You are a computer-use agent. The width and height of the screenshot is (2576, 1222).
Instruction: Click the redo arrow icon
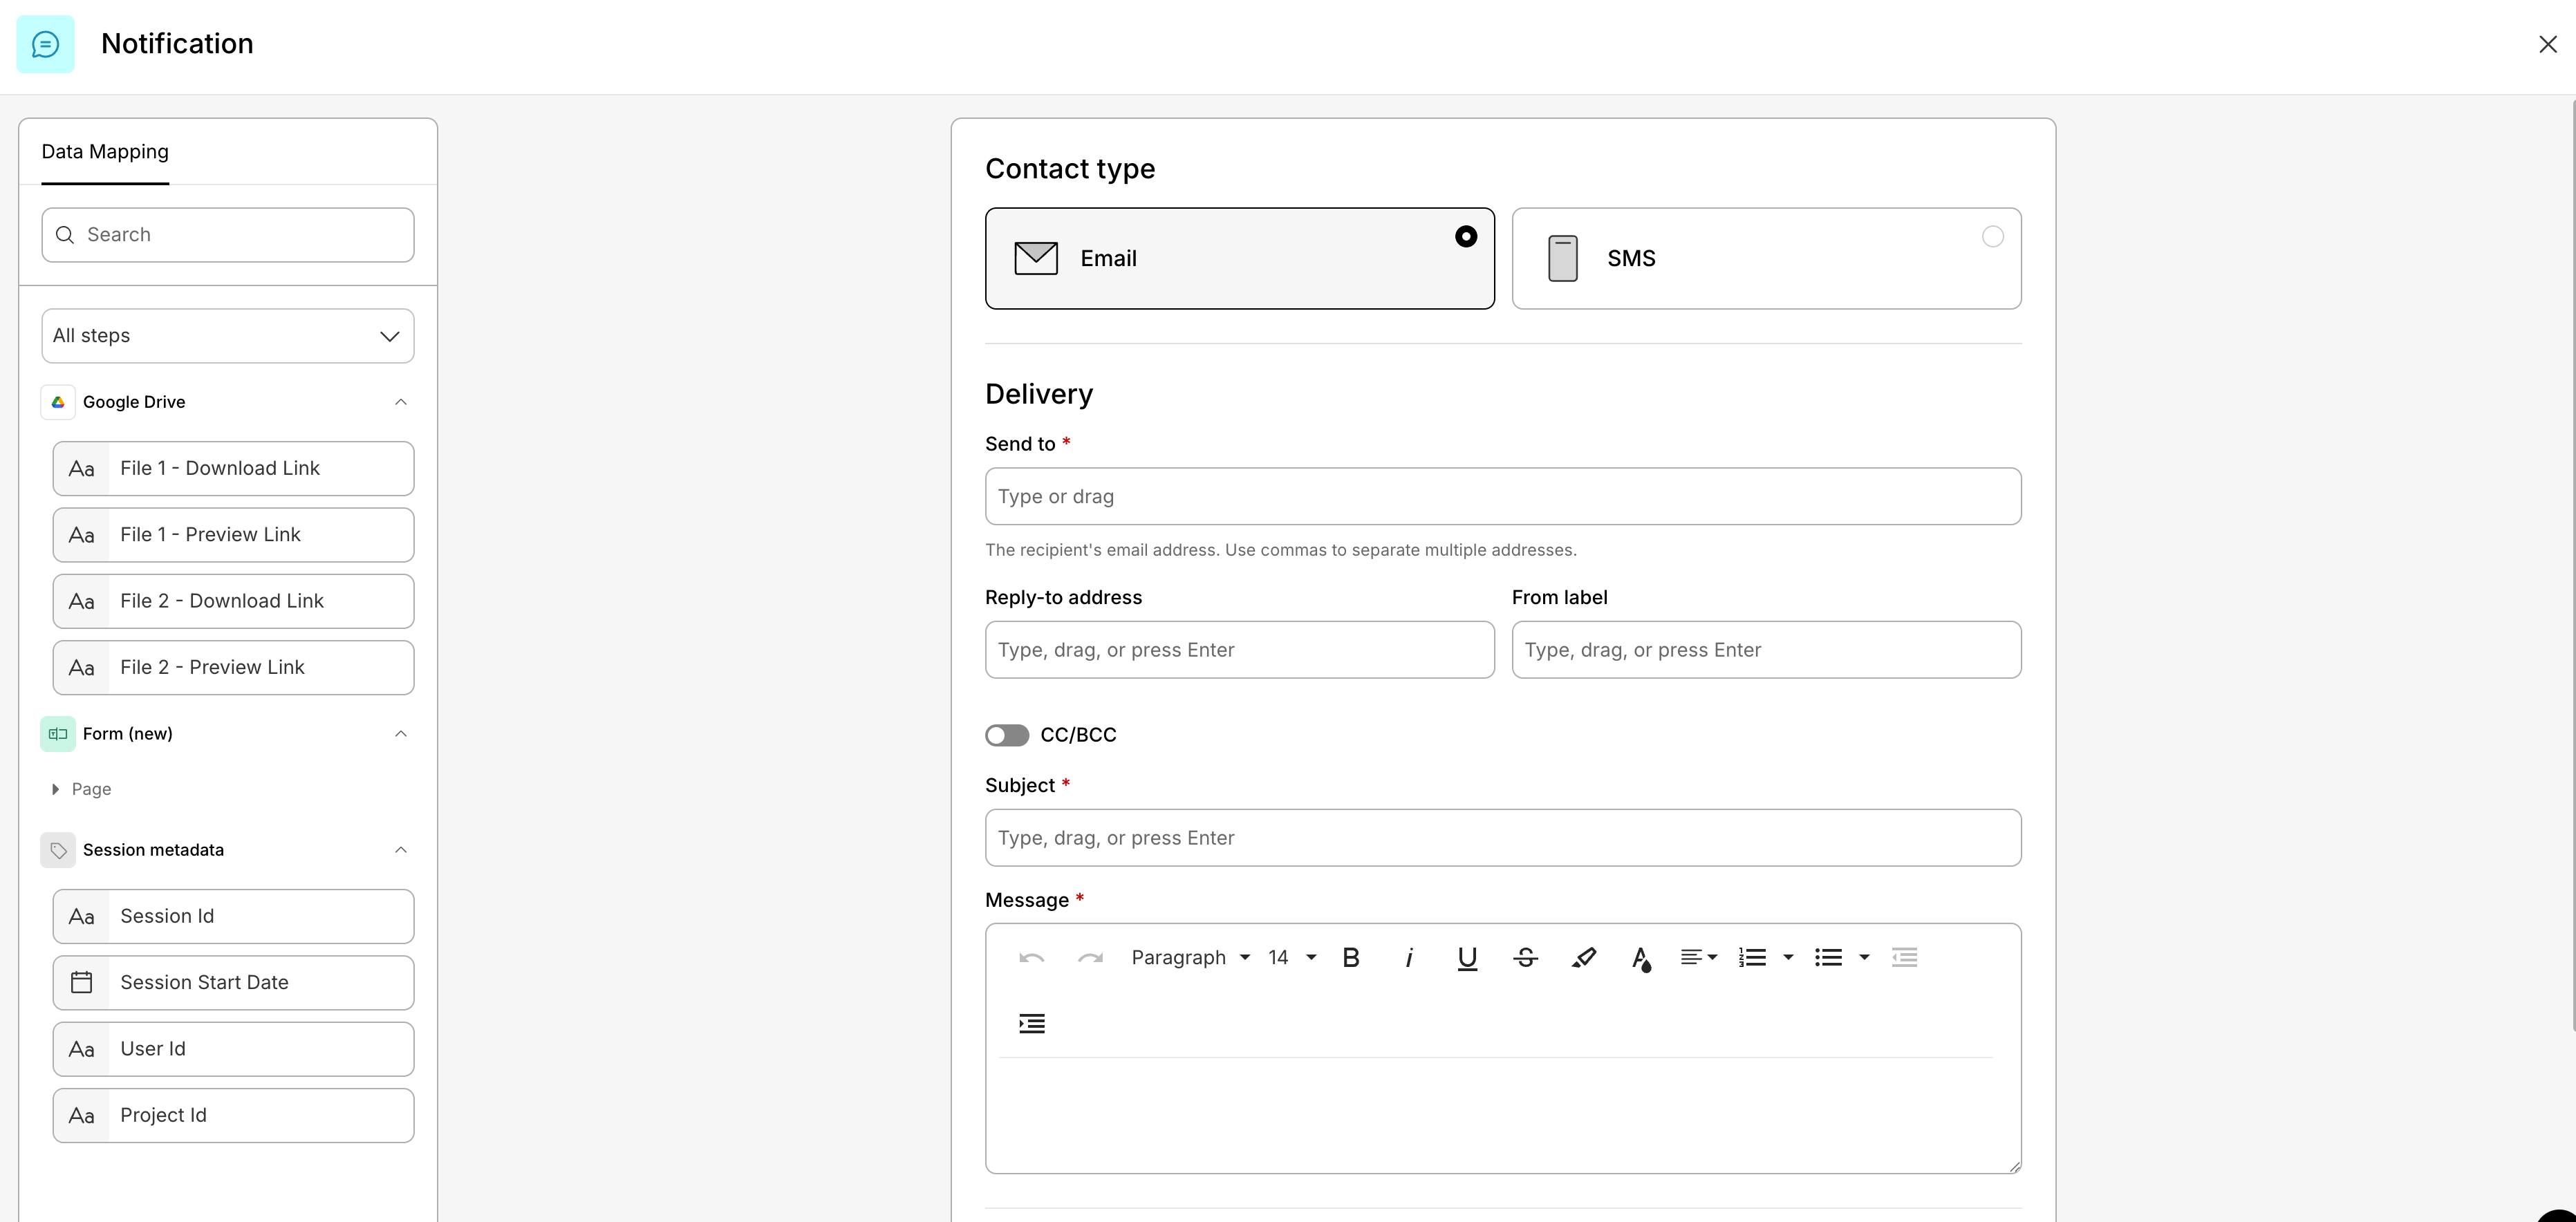click(x=1090, y=957)
